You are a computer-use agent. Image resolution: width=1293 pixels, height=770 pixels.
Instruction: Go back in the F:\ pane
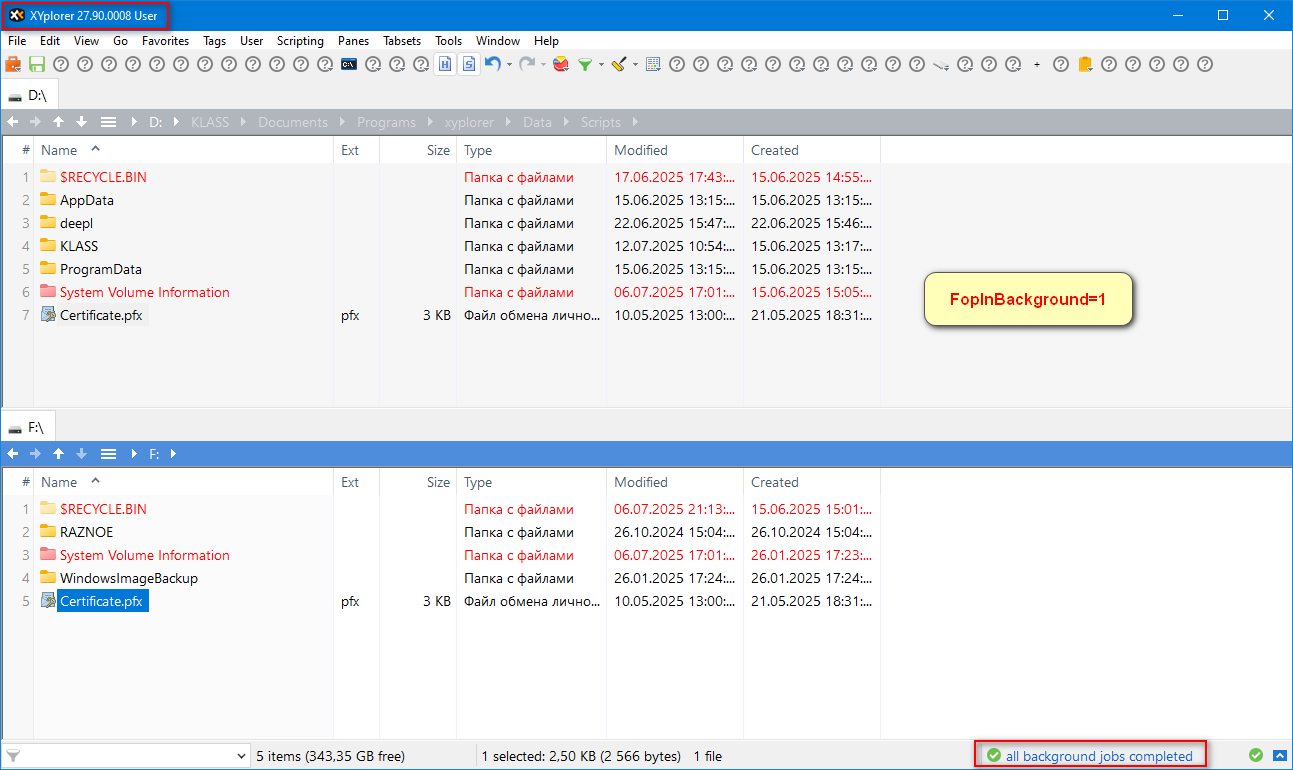click(12, 453)
